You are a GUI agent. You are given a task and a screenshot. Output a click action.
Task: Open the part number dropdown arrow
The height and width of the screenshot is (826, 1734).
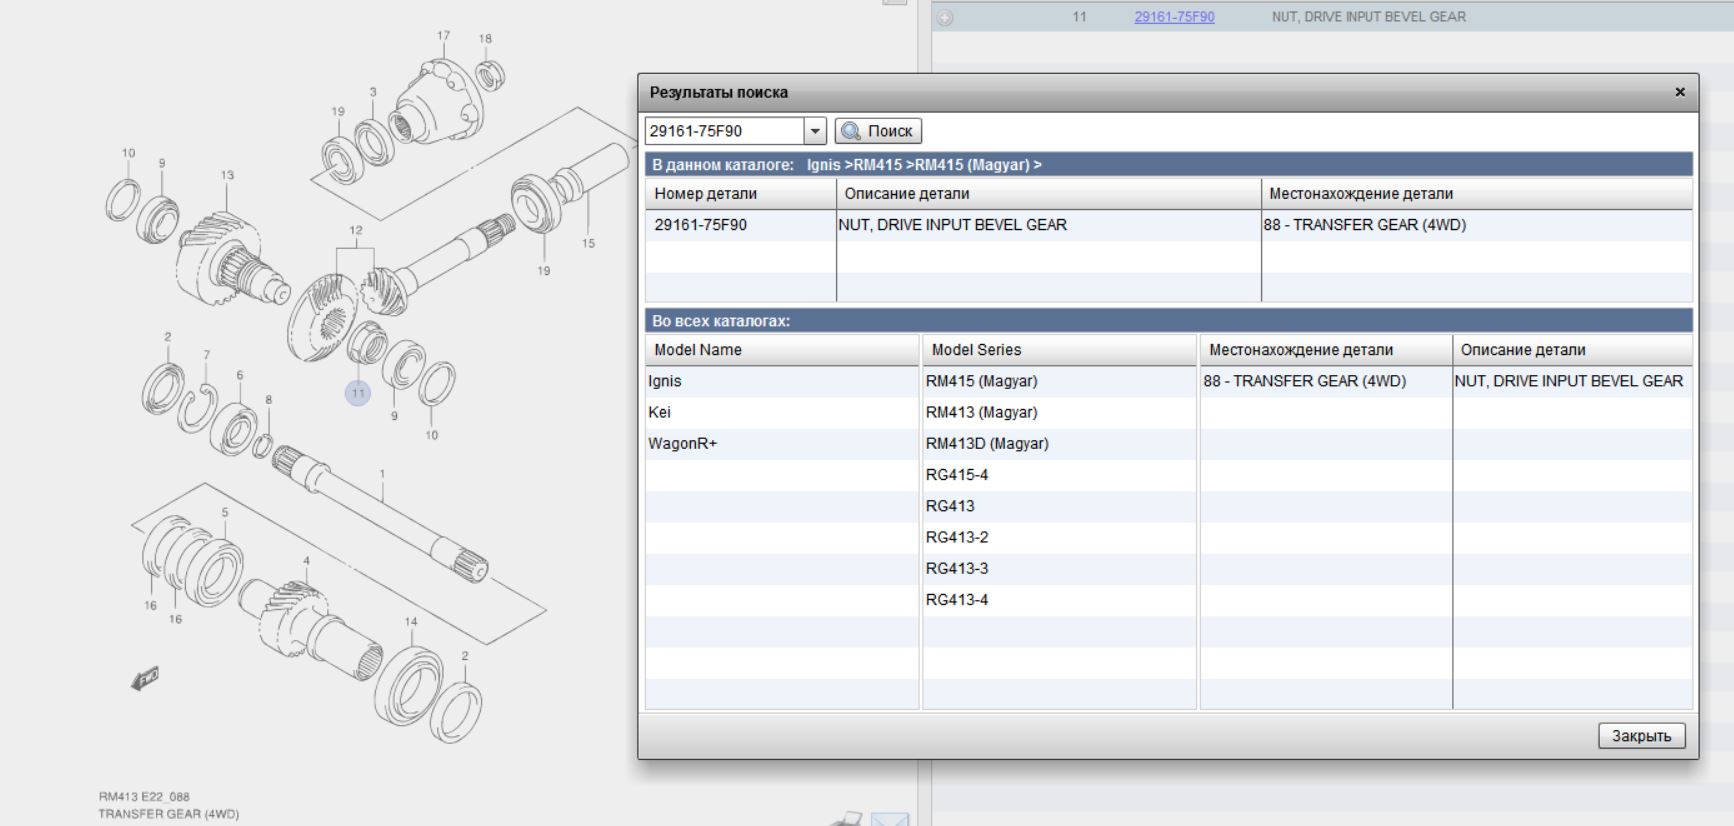(815, 131)
